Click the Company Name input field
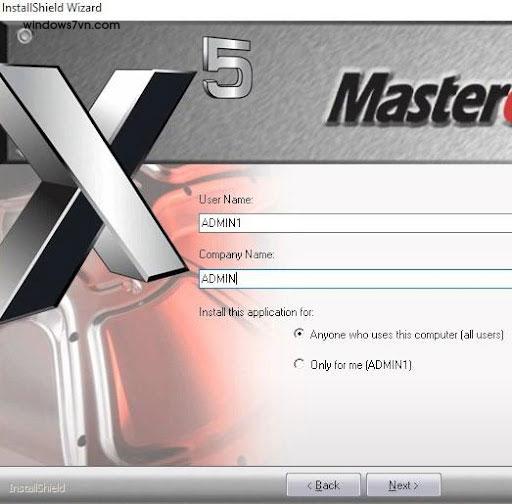 [355, 279]
